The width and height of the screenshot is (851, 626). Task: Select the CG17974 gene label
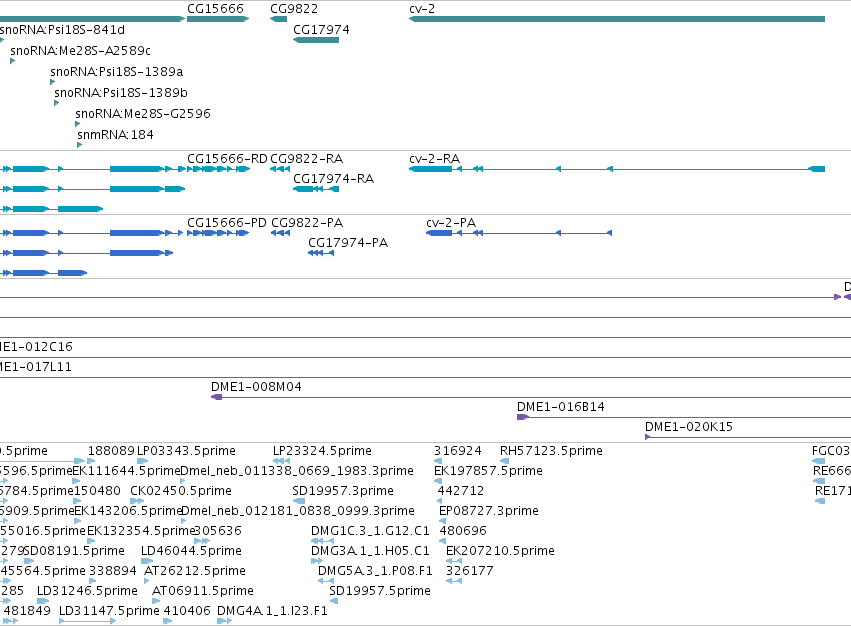pyautogui.click(x=321, y=30)
